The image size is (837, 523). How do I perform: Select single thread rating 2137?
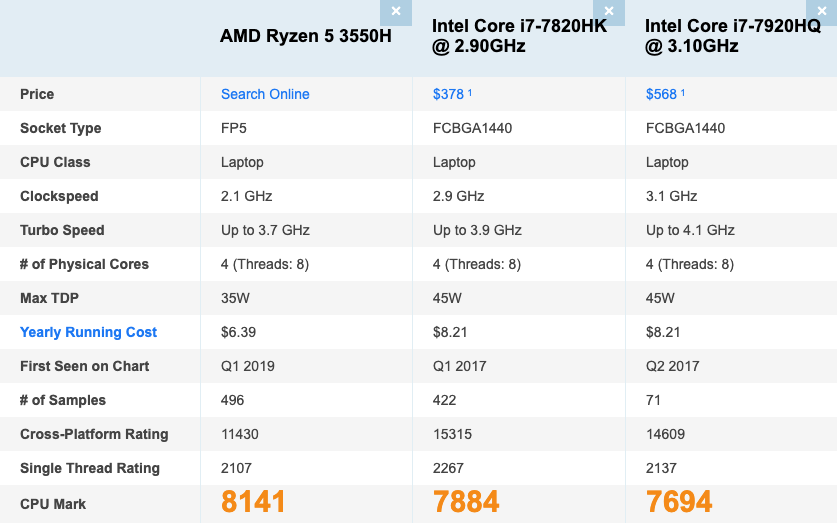[661, 468]
